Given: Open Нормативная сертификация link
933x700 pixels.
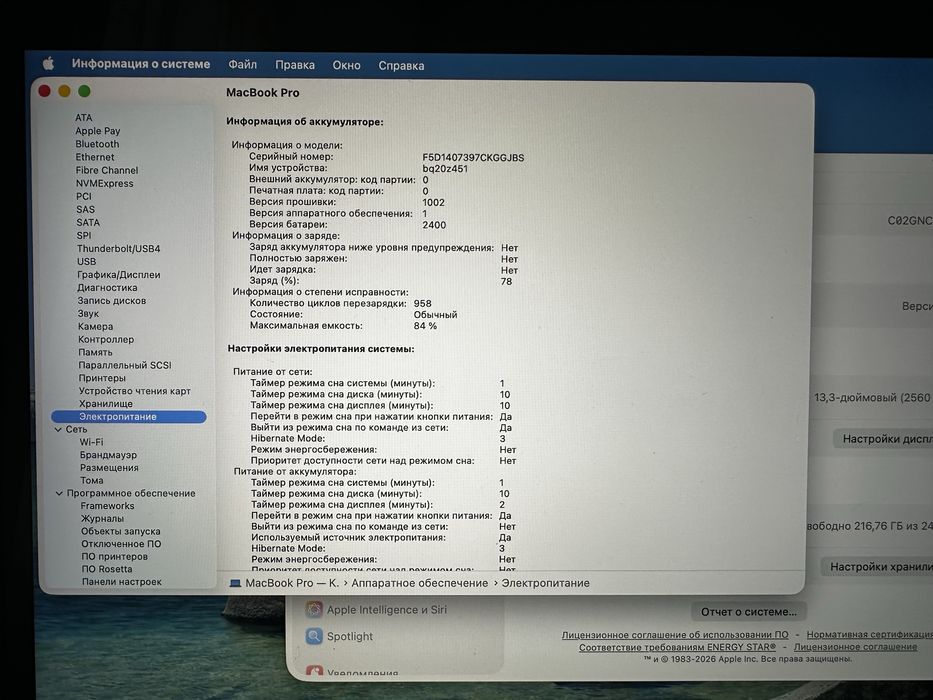Looking at the screenshot, I should [869, 635].
